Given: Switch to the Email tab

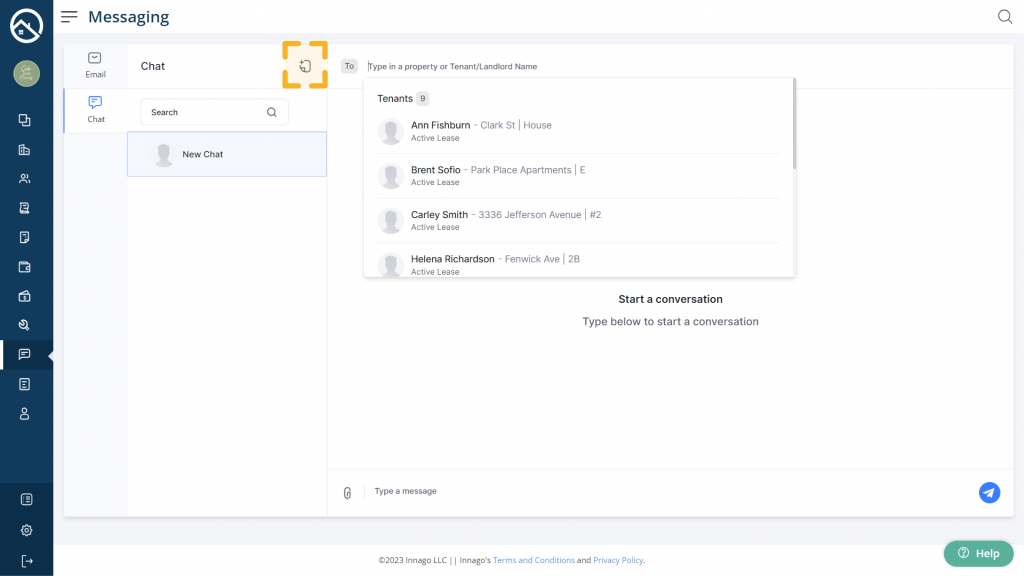Looking at the screenshot, I should [x=95, y=65].
